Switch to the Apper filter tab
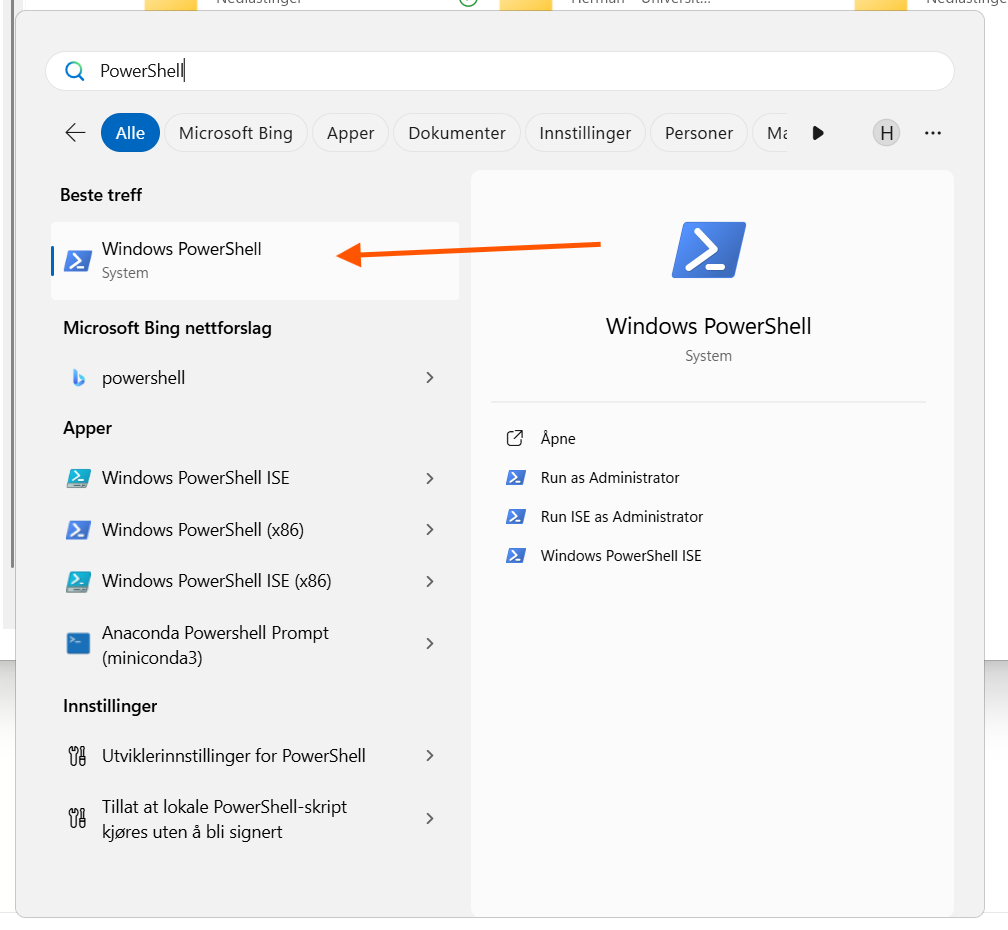1008x930 pixels. point(350,132)
